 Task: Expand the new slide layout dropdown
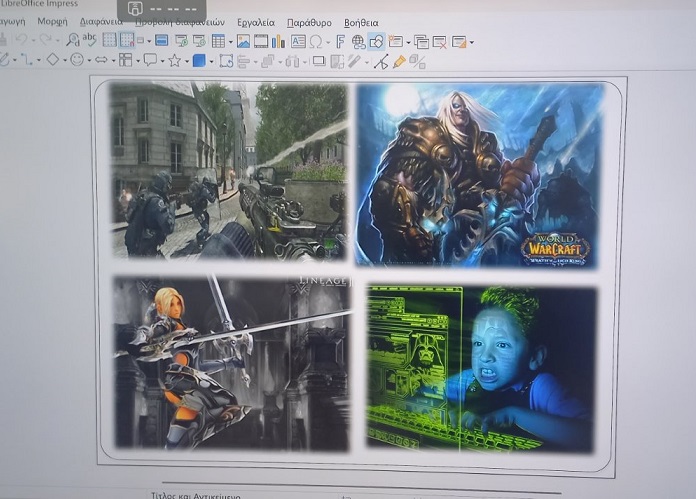(408, 43)
